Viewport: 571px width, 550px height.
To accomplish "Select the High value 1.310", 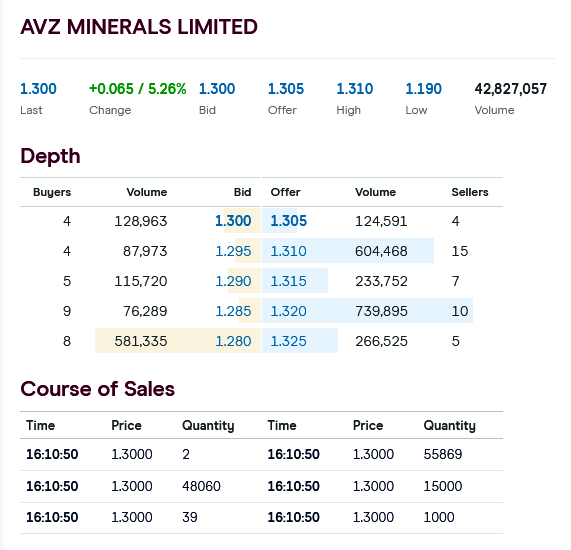I will coord(355,89).
